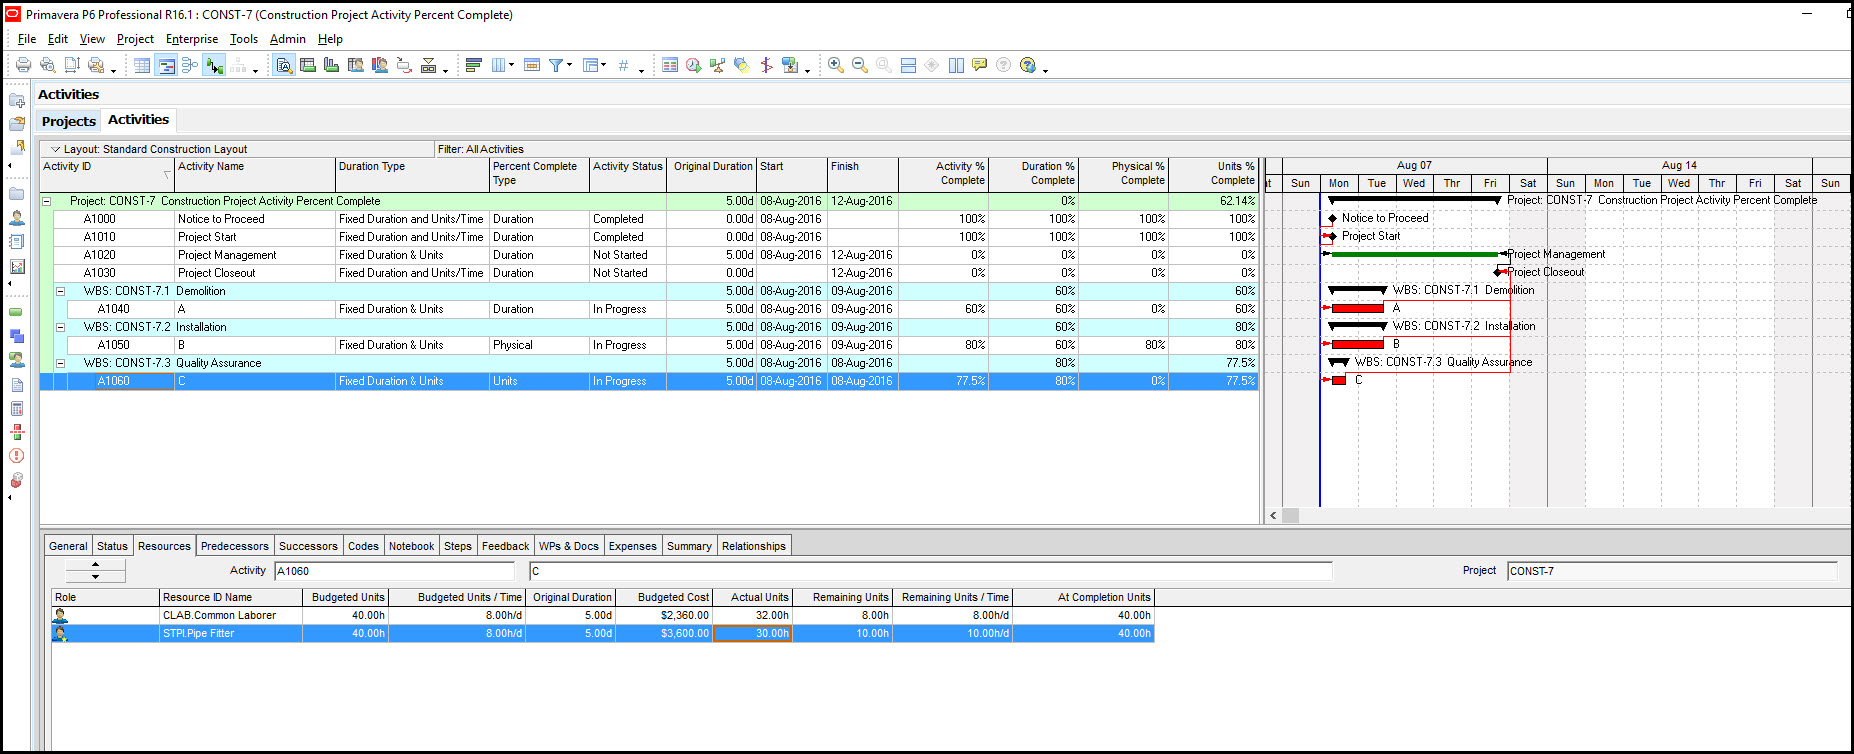Collapse WBS CONST-7.3 Quality Assurance group
Viewport: 1854px width, 754px height.
[x=60, y=363]
